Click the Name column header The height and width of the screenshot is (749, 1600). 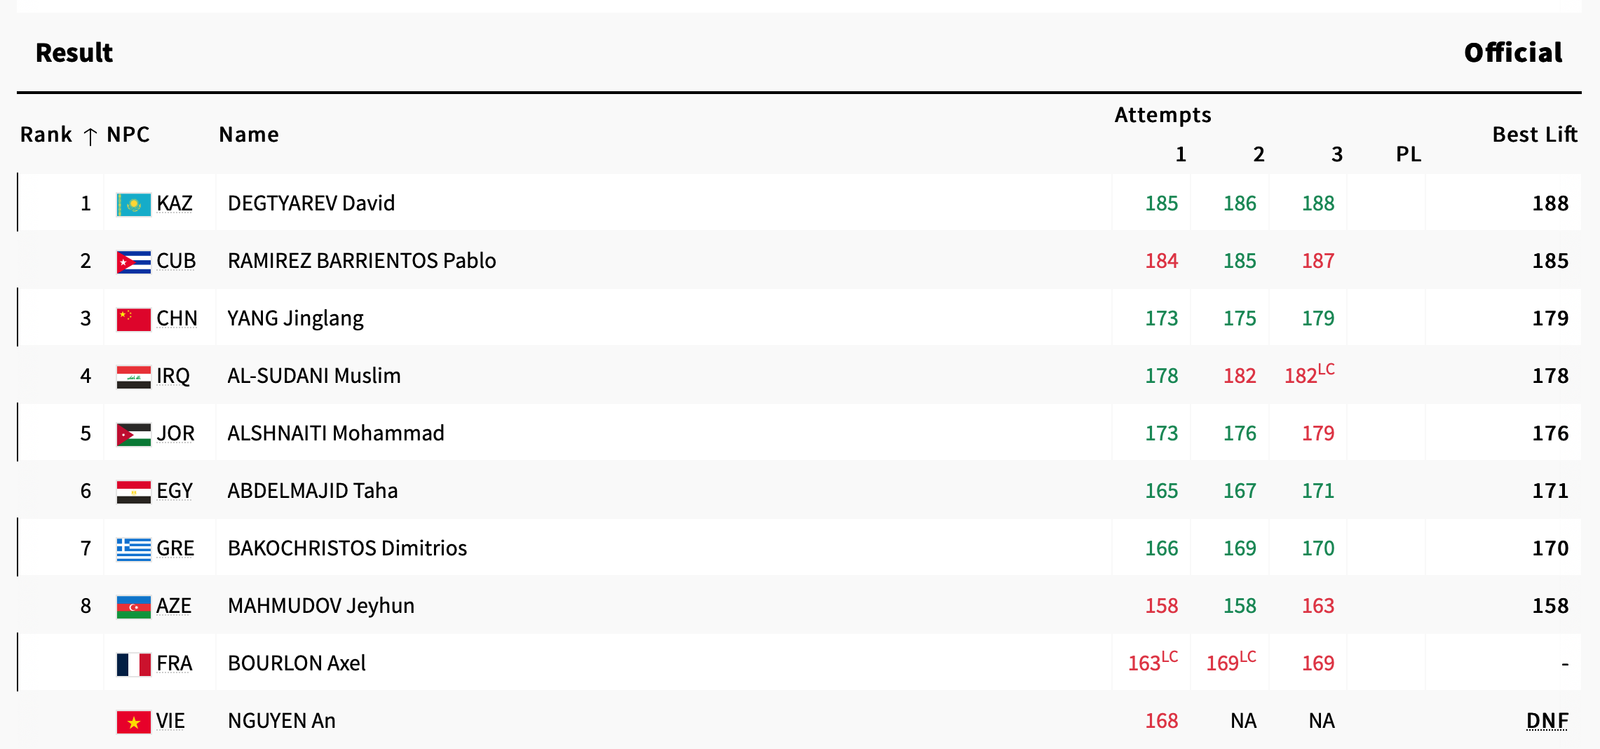[x=249, y=135]
